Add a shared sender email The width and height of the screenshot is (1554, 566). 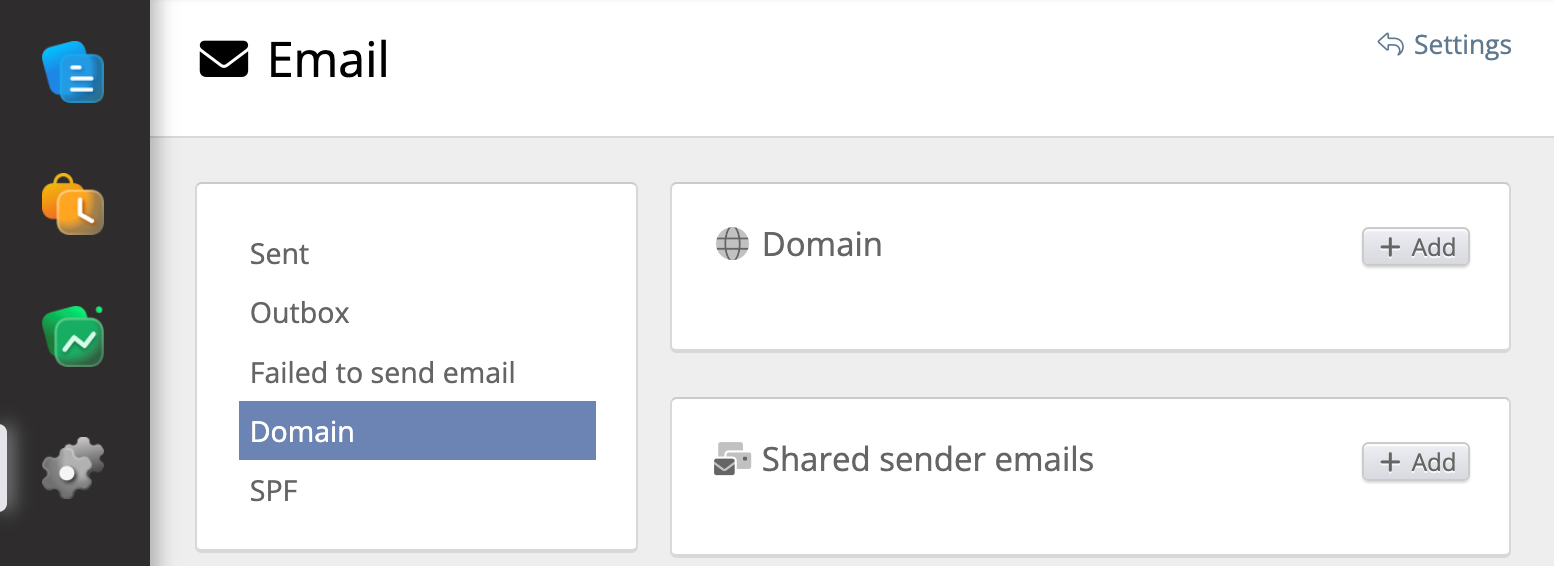point(1415,462)
